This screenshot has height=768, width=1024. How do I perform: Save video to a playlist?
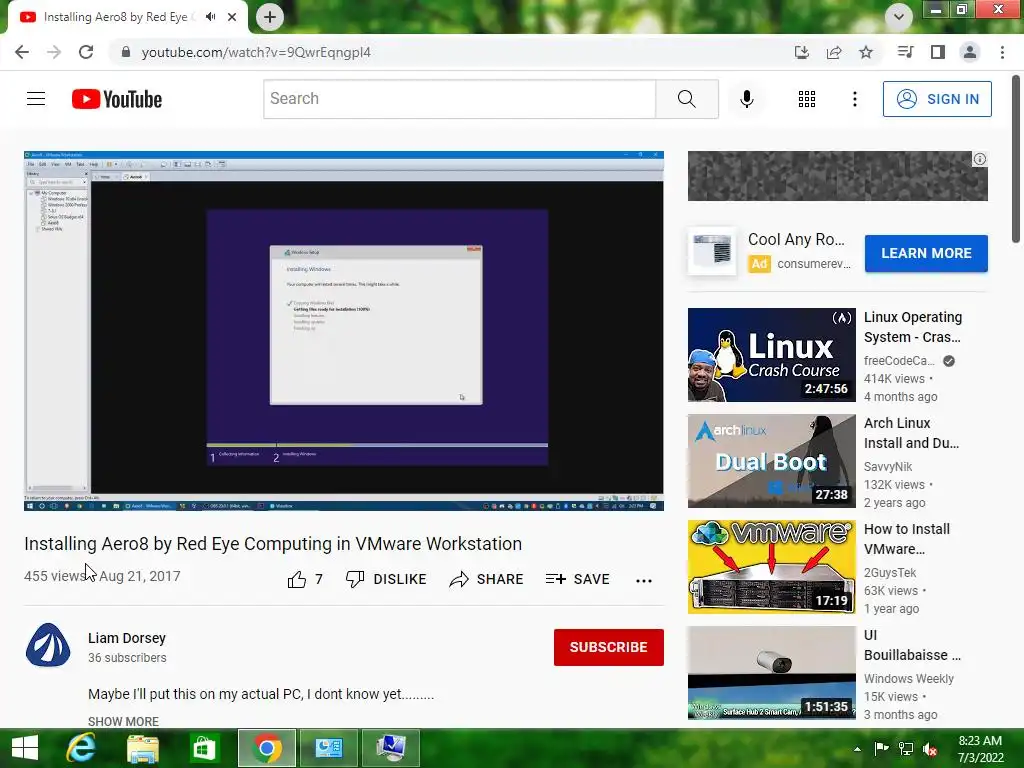click(577, 579)
